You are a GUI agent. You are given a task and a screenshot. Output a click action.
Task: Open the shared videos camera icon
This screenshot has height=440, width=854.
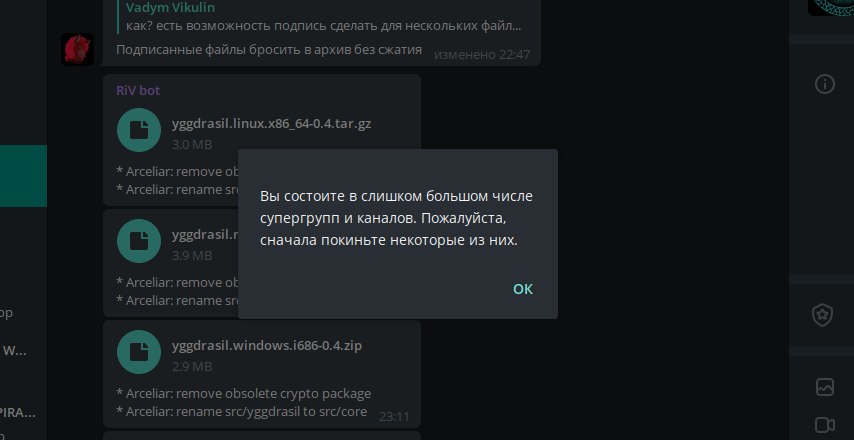(825, 424)
